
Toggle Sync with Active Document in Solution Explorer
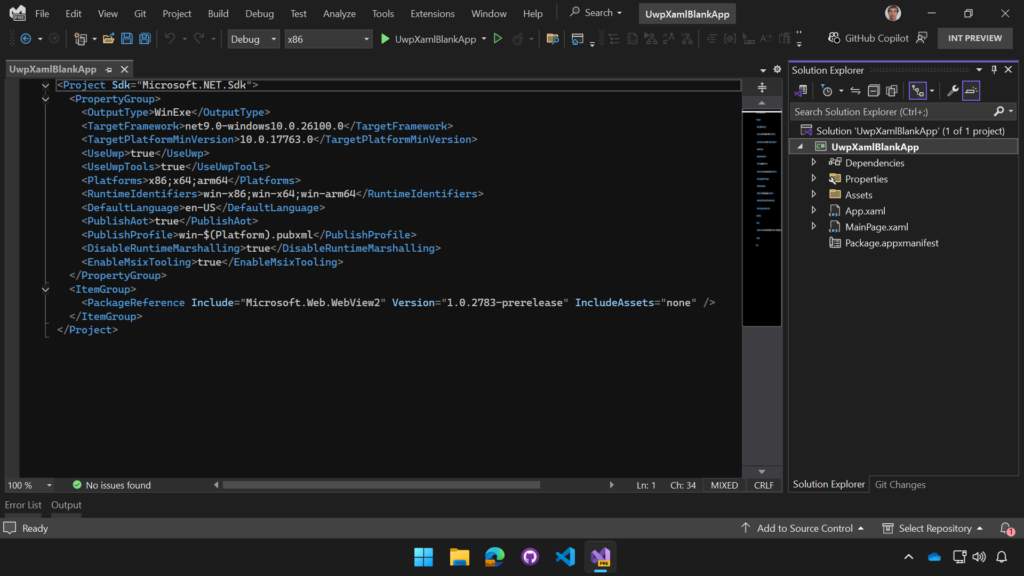pyautogui.click(x=855, y=90)
